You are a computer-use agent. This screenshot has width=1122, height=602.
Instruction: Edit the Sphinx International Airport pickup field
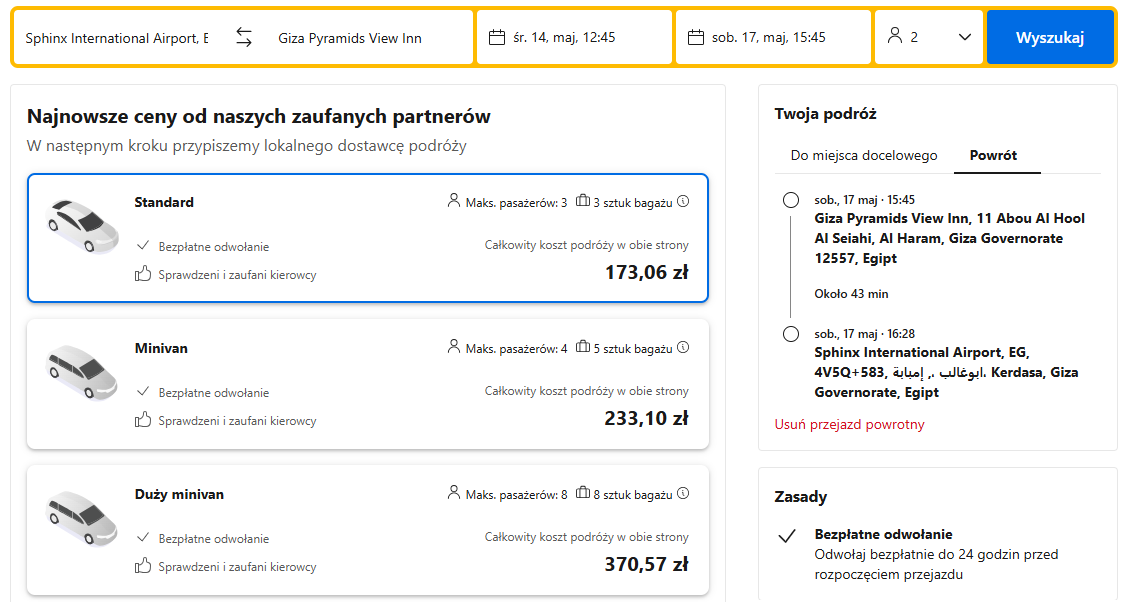click(x=117, y=38)
